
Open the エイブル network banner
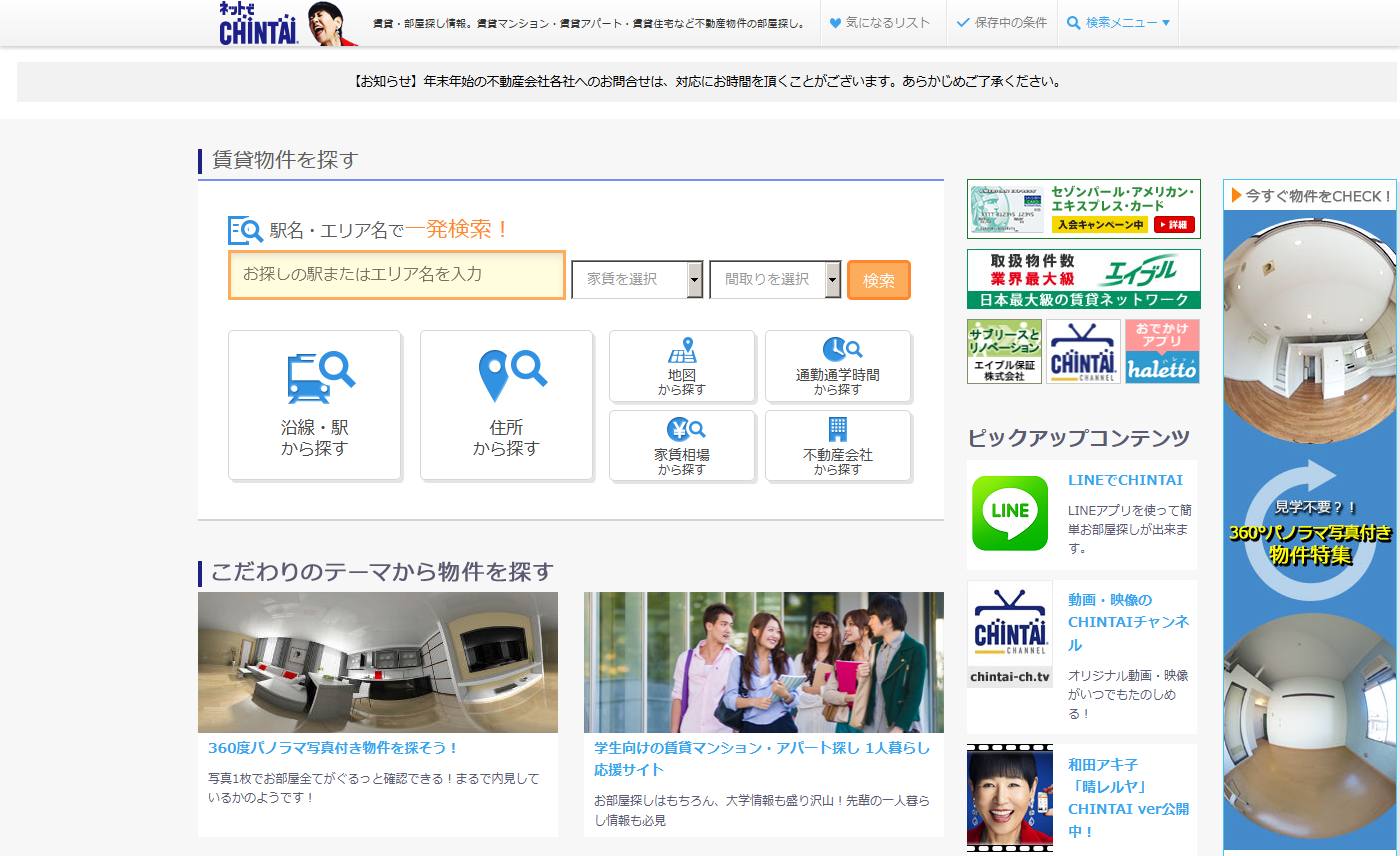point(1083,279)
